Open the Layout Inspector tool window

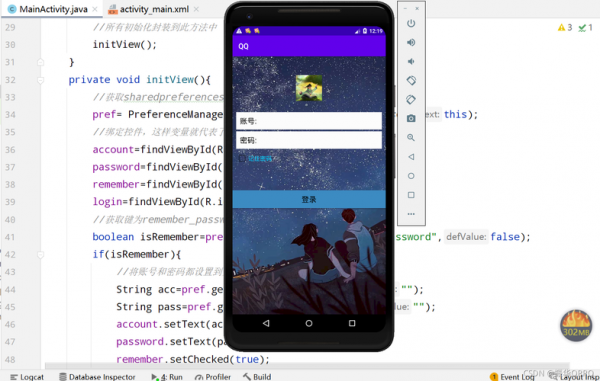click(575, 377)
